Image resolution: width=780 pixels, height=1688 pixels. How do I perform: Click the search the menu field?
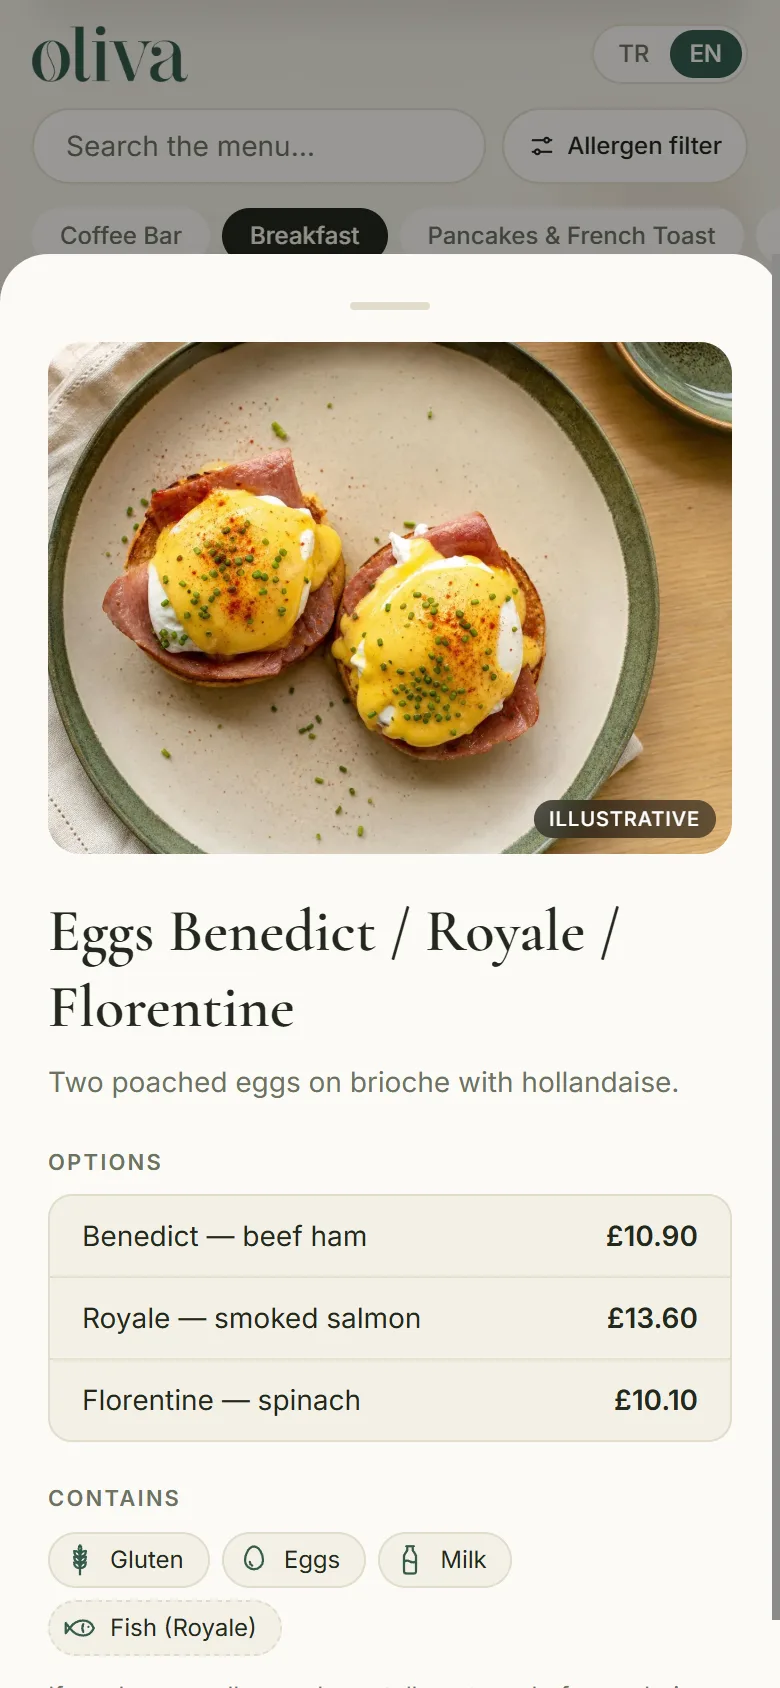tap(259, 146)
